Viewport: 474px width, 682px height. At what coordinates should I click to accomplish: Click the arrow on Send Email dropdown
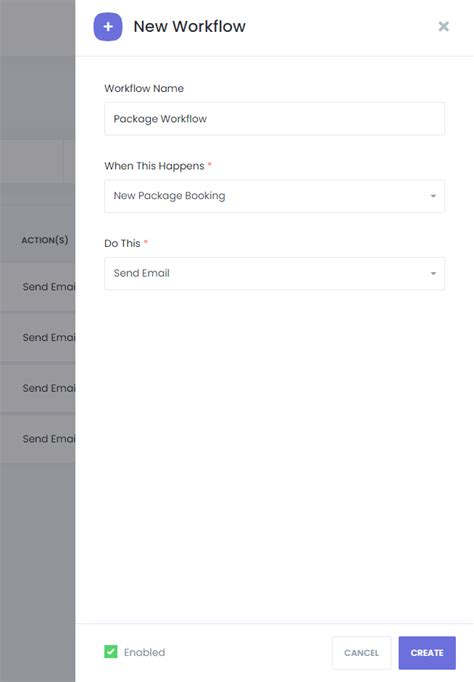click(x=433, y=274)
